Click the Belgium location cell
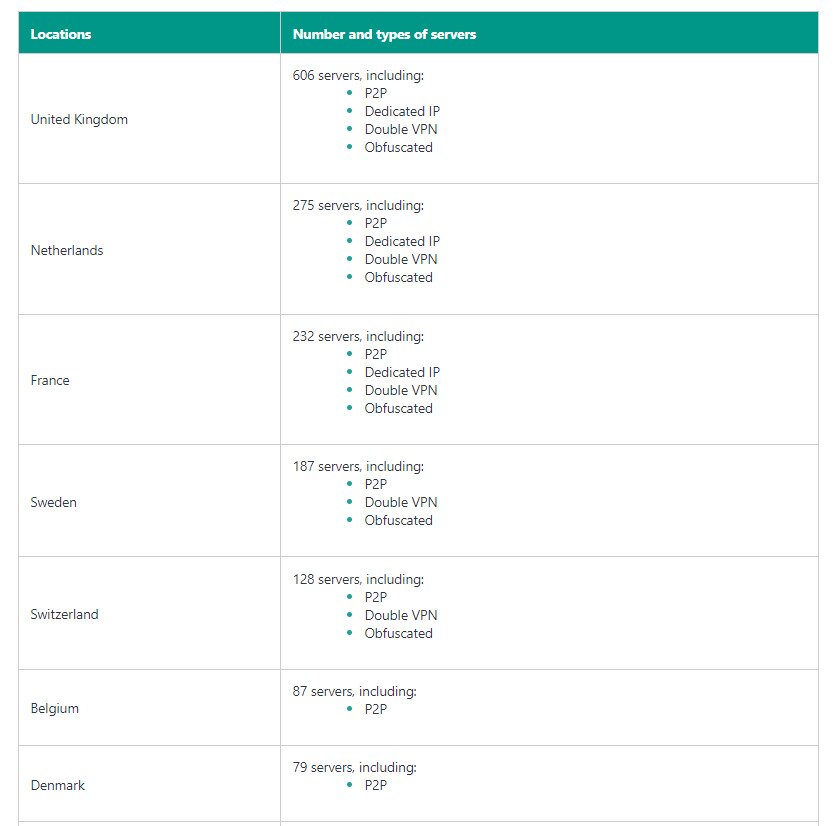The image size is (834, 826). click(x=55, y=708)
